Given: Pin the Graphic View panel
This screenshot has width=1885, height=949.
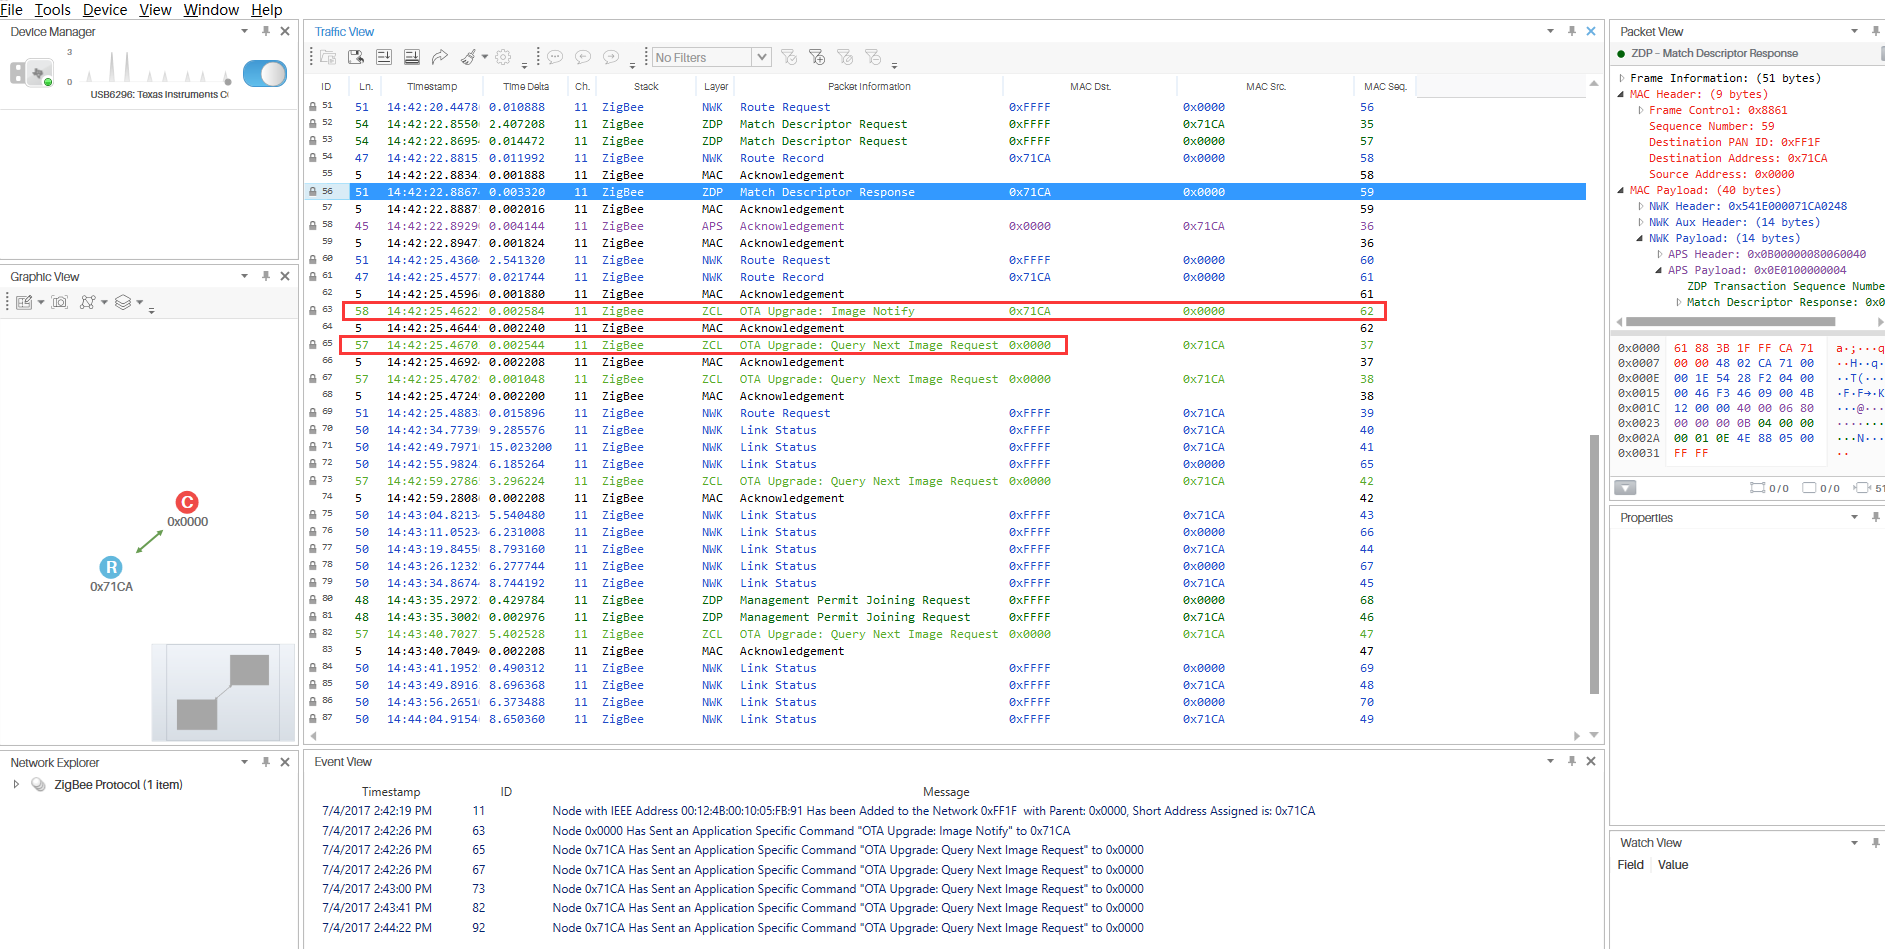Looking at the screenshot, I should [266, 276].
